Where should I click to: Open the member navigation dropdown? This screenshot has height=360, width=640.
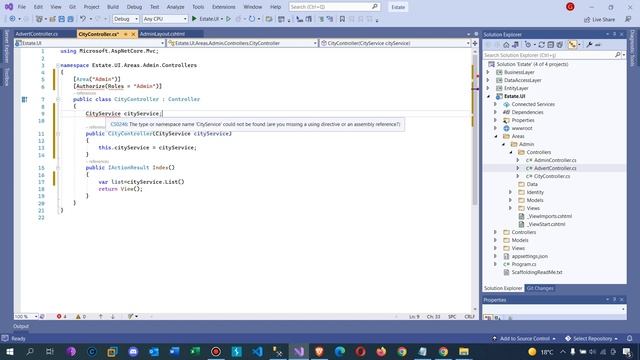(395, 43)
